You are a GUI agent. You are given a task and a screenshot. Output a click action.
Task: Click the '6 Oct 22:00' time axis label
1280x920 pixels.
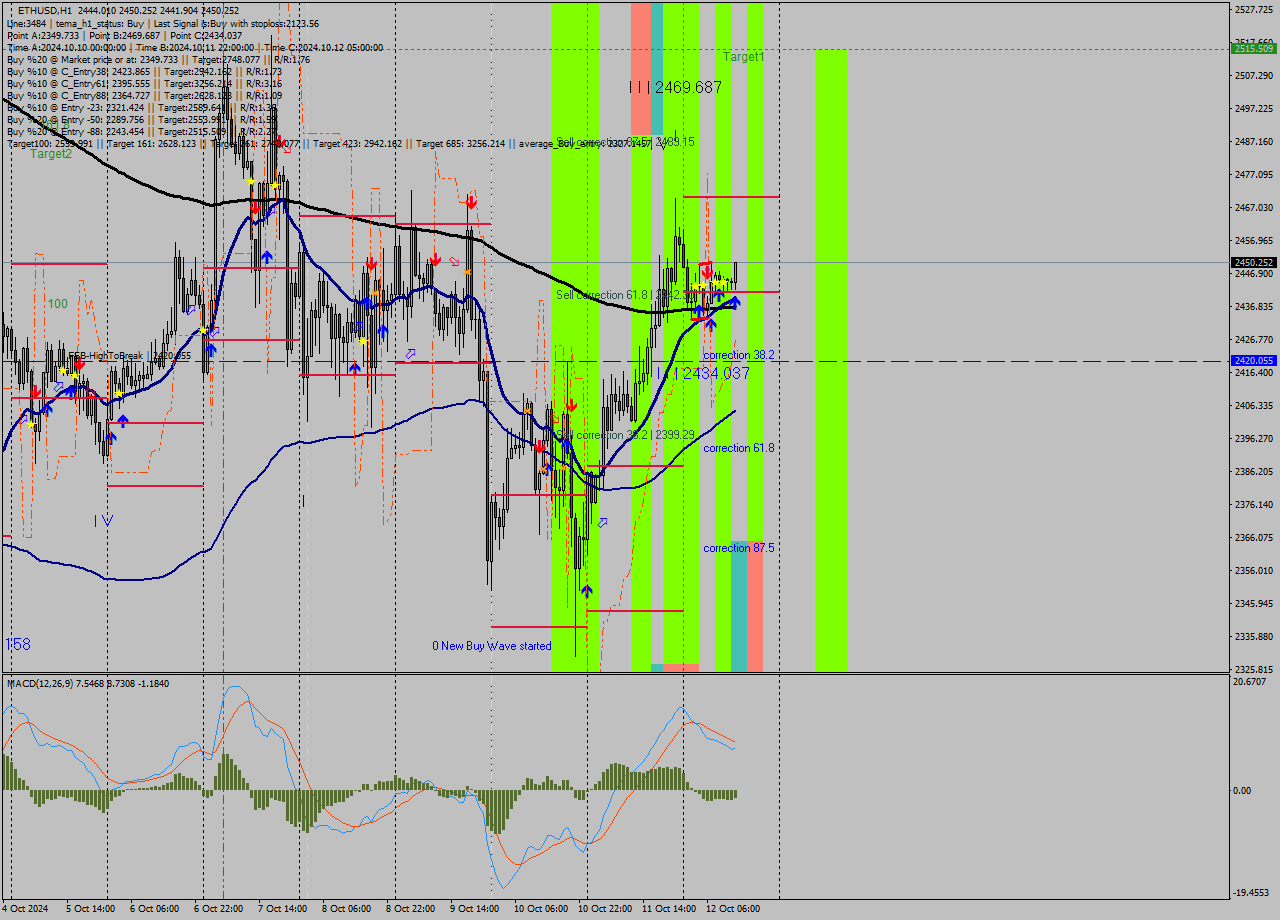[217, 909]
